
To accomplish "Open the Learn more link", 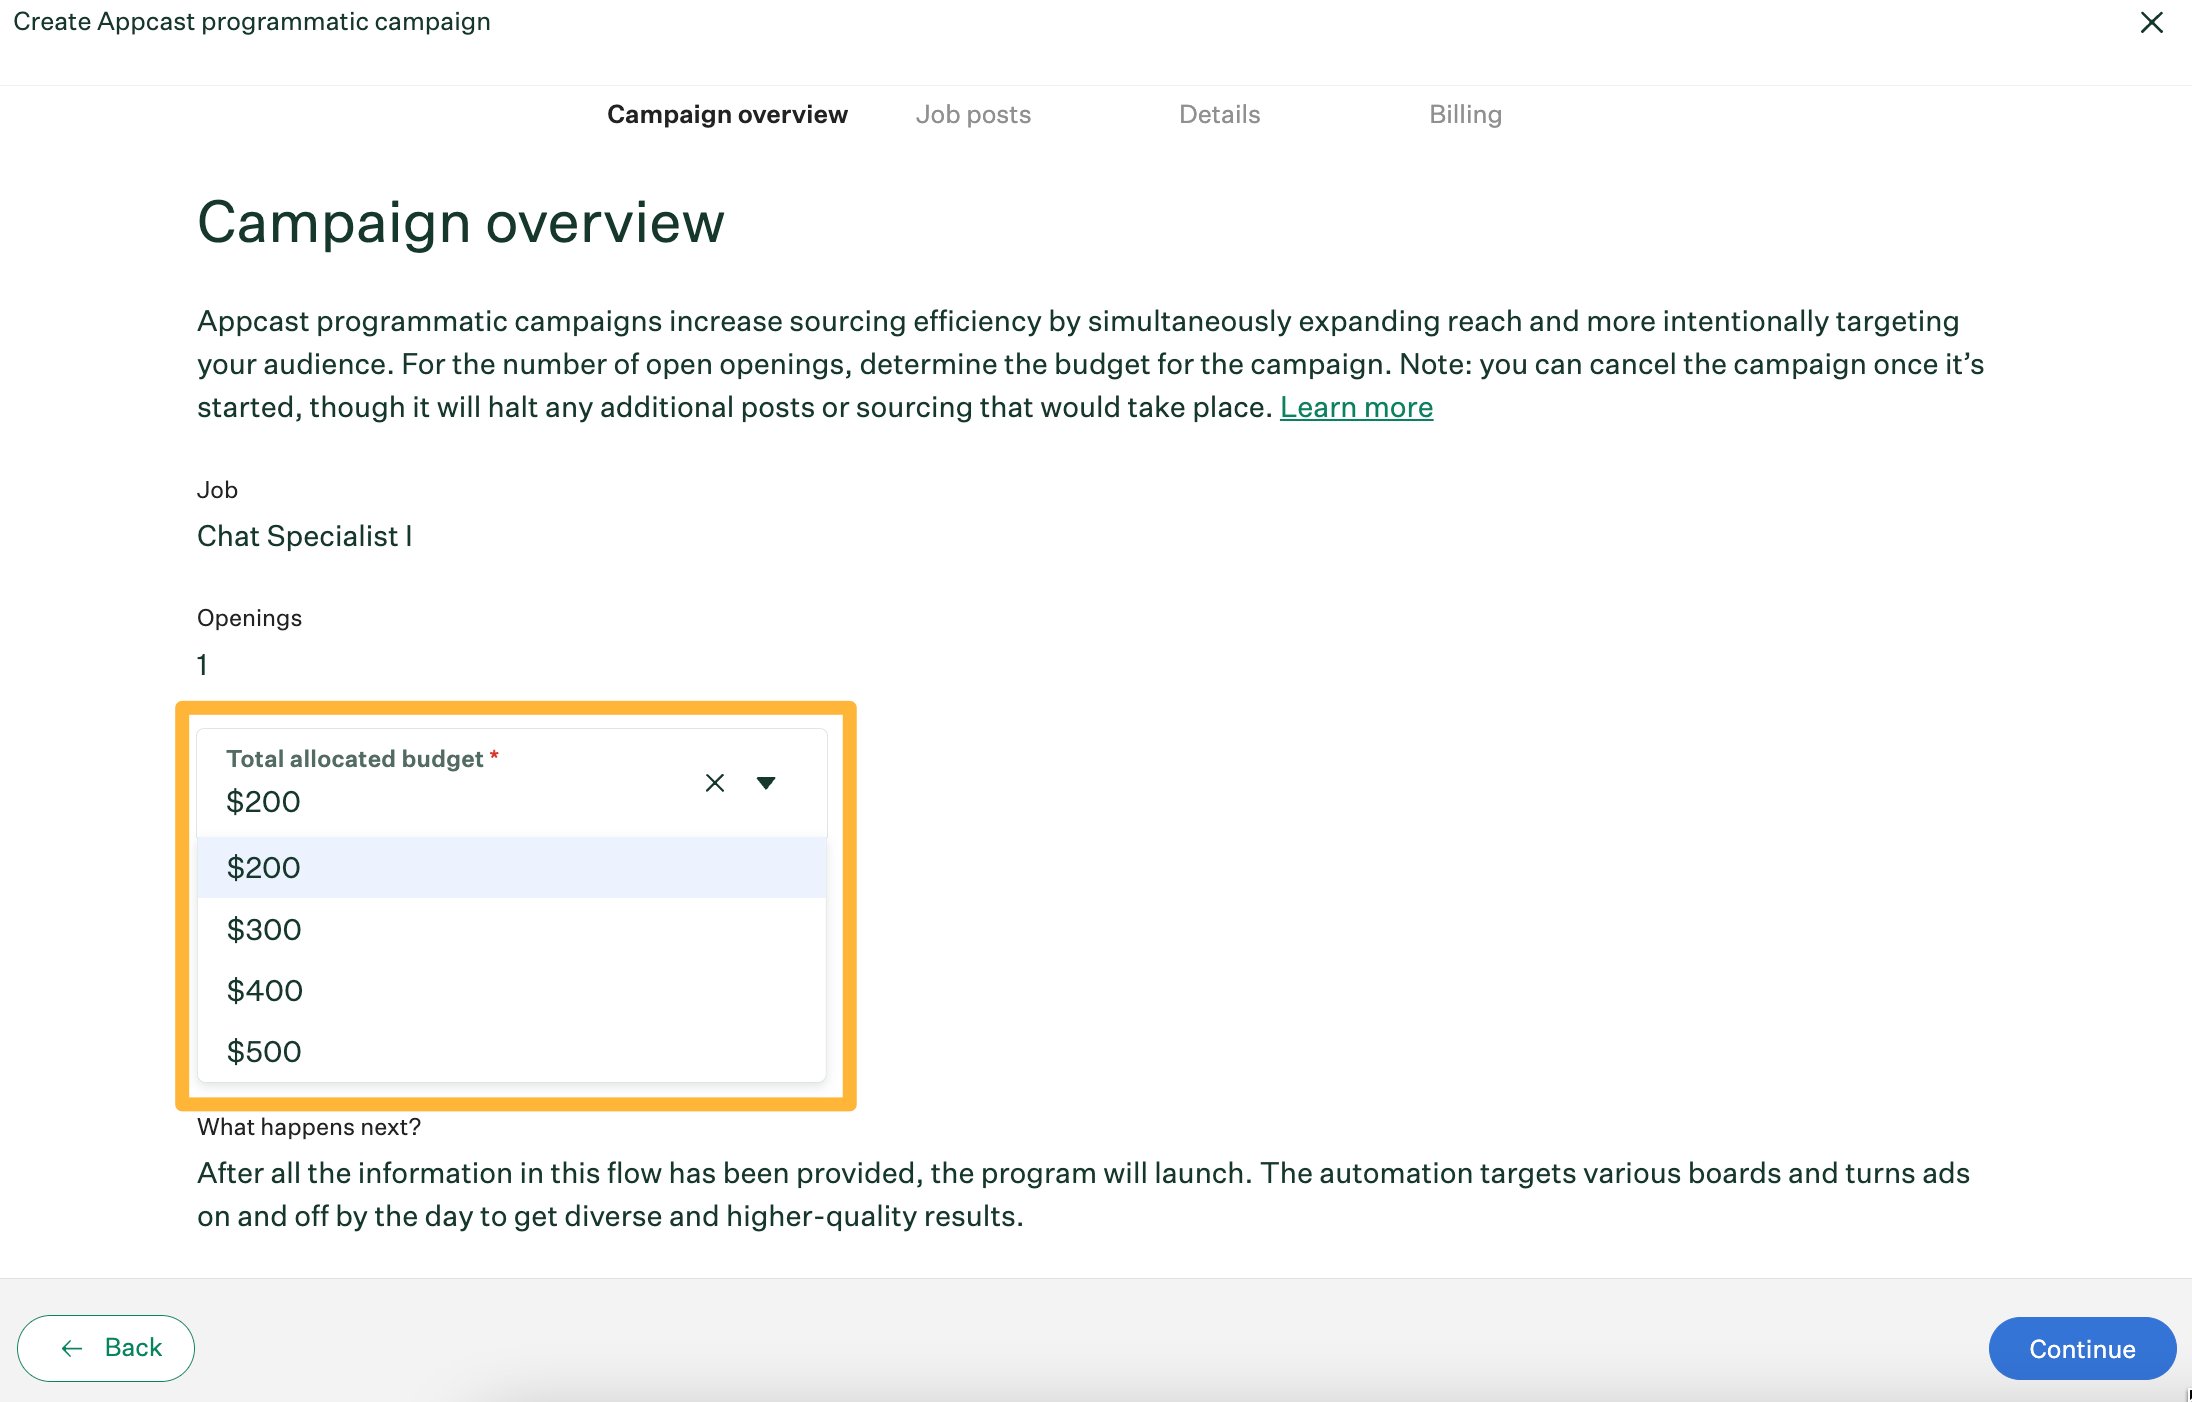I will pyautogui.click(x=1356, y=407).
